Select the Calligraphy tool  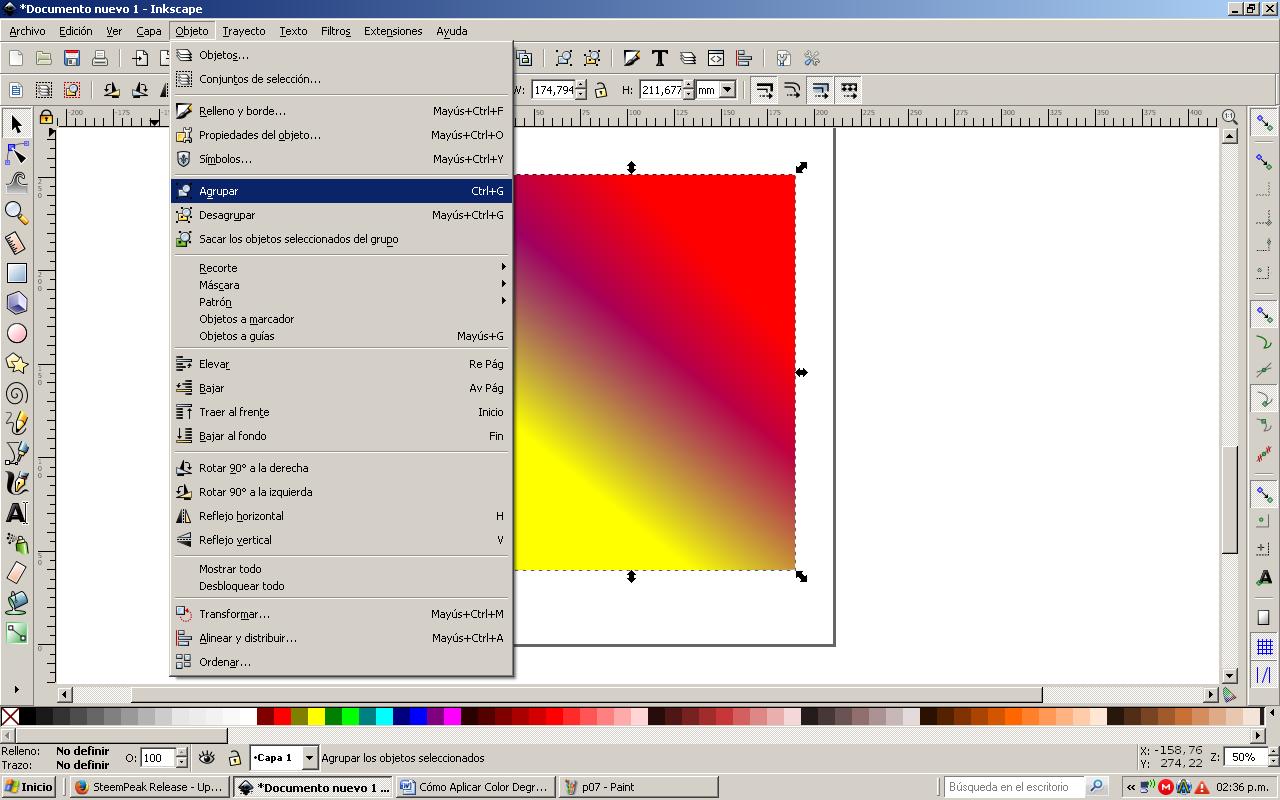tap(16, 483)
